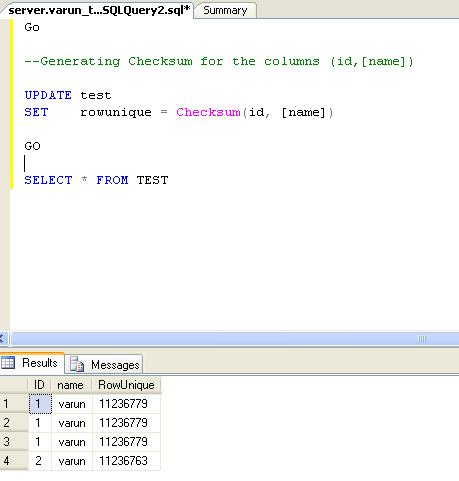459x481 pixels.
Task: Click the ID cell in first row
Action: point(40,404)
